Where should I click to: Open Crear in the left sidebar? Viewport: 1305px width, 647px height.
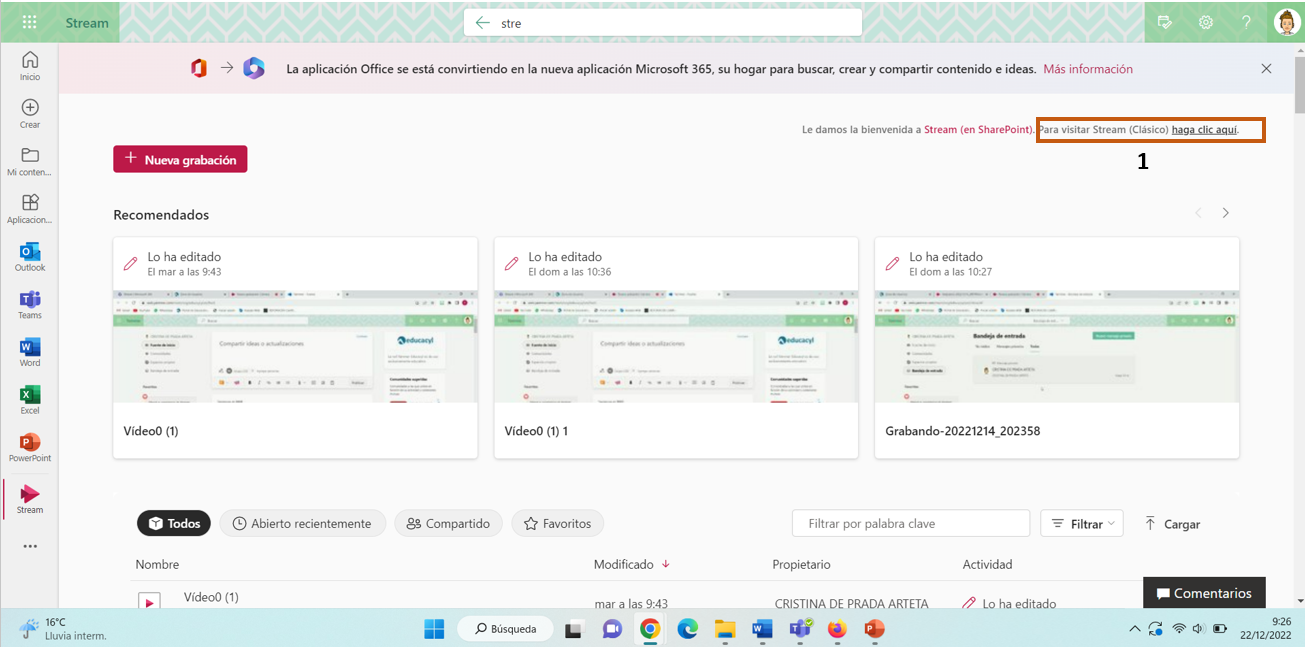click(30, 114)
